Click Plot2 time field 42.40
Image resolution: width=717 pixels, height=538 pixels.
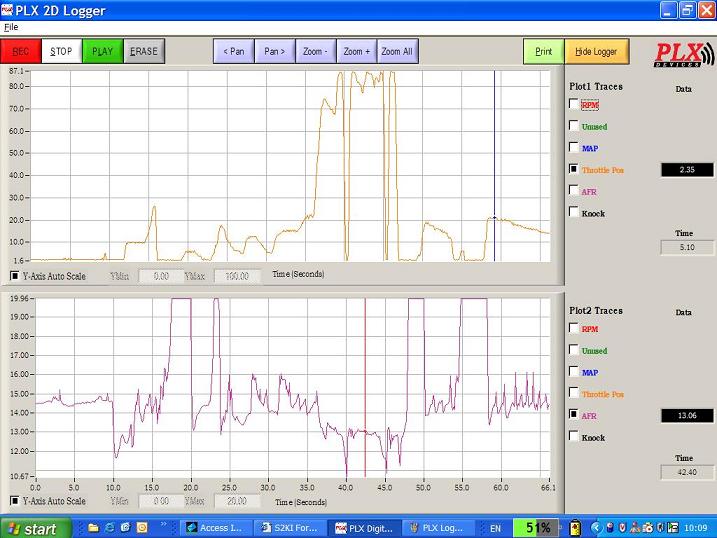687,472
